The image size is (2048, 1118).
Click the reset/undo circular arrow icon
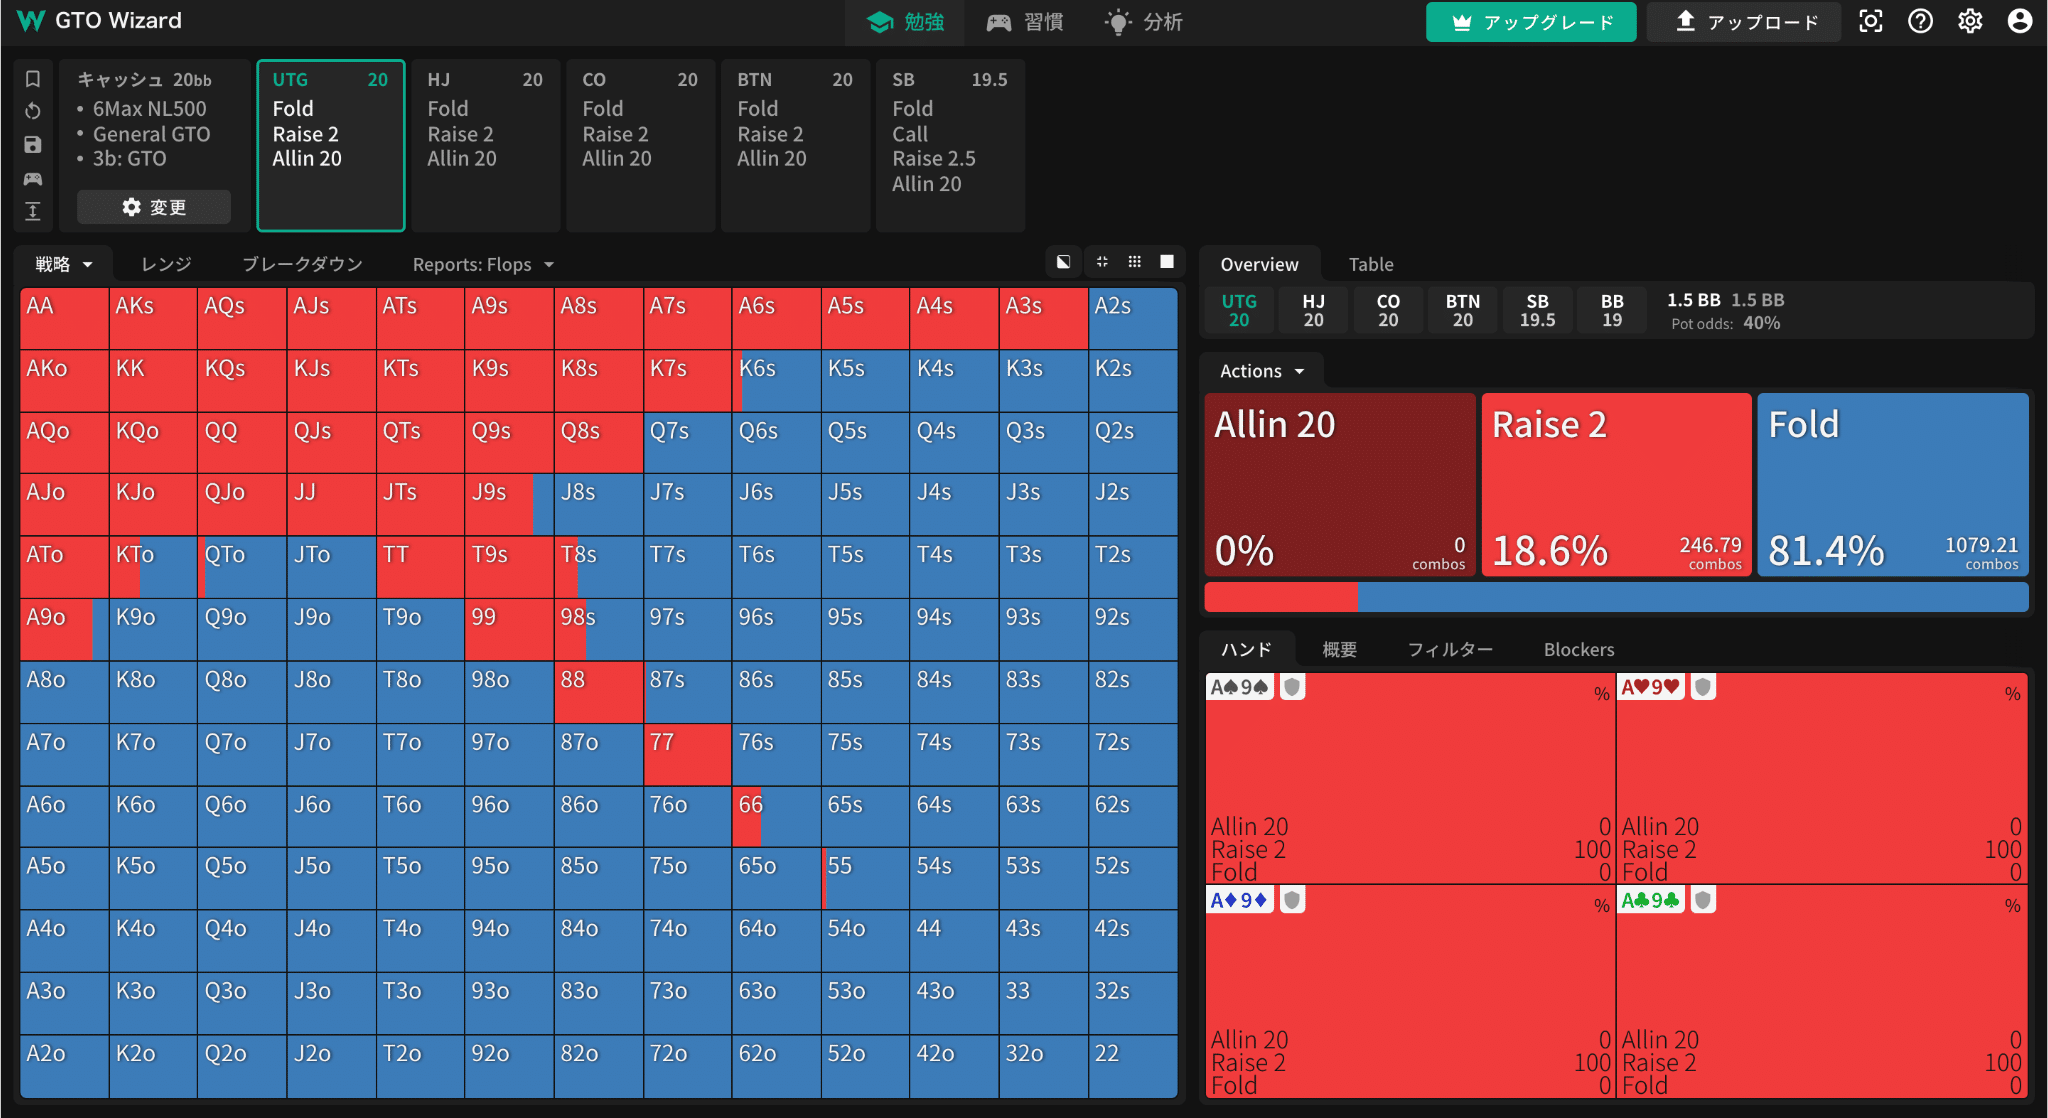pyautogui.click(x=33, y=111)
